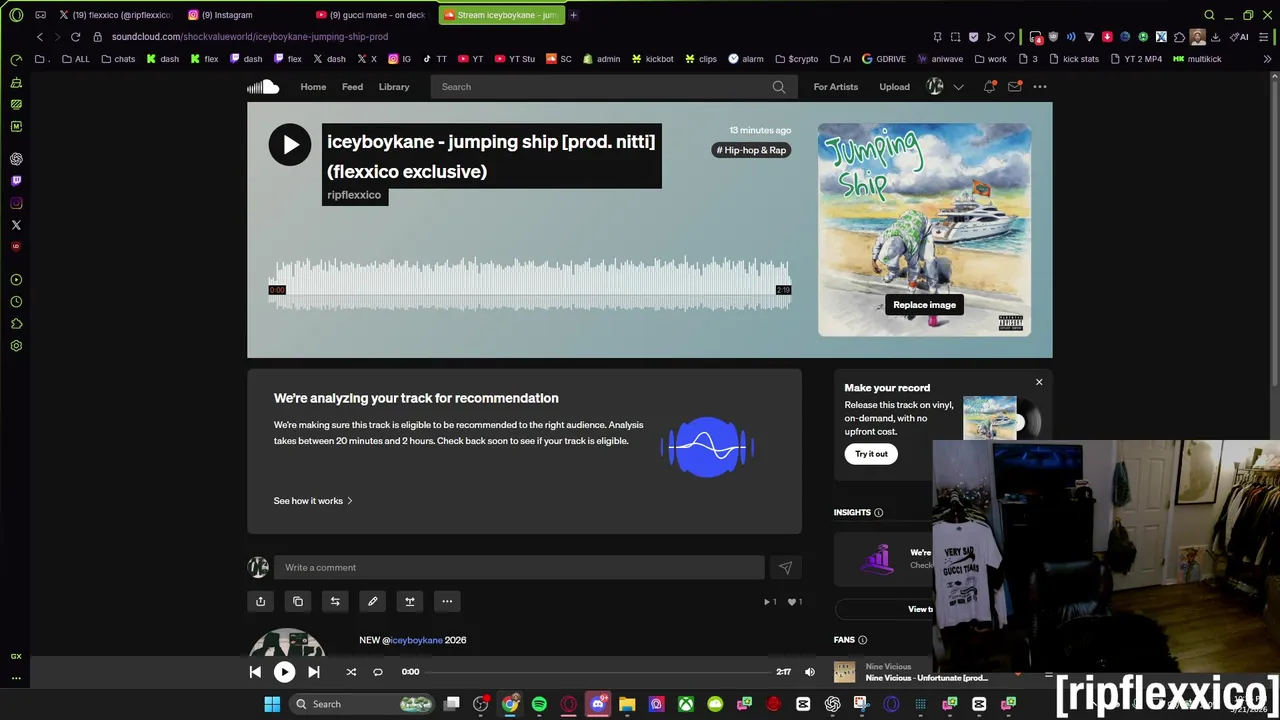Mute the player volume
This screenshot has height=720, width=1280.
point(810,672)
